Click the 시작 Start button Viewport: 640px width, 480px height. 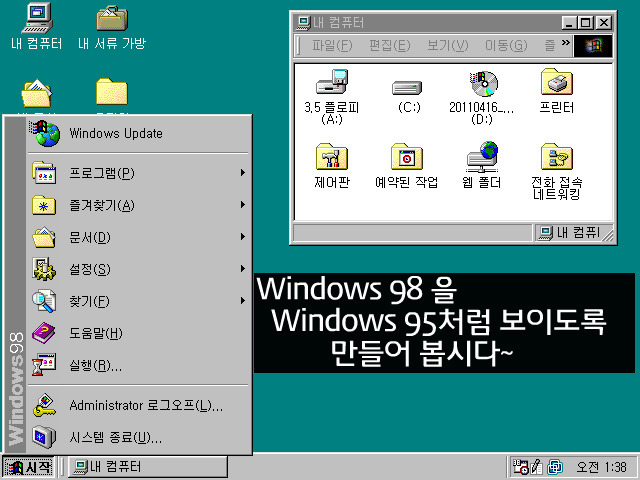[28, 467]
